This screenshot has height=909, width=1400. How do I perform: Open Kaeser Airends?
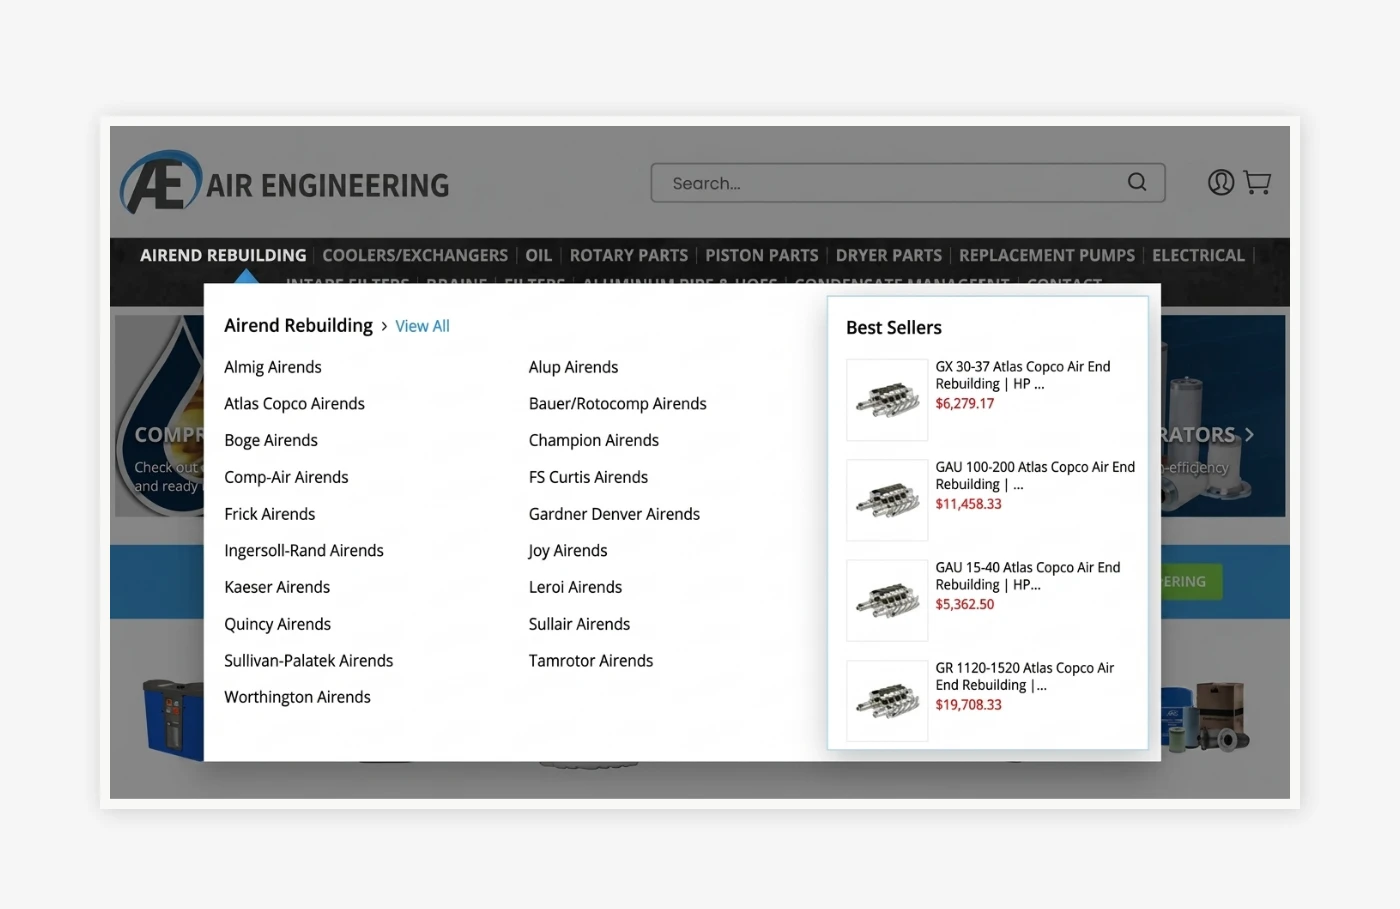pyautogui.click(x=277, y=587)
